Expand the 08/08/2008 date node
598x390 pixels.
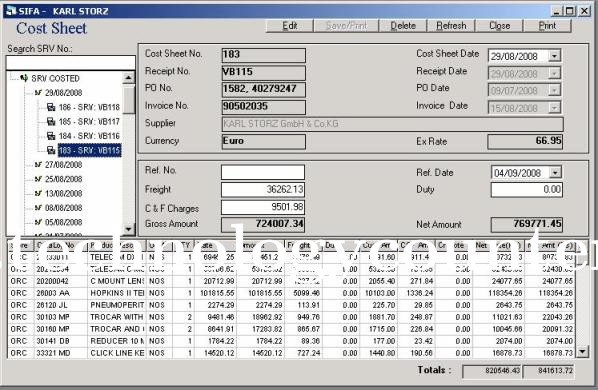pyautogui.click(x=38, y=208)
